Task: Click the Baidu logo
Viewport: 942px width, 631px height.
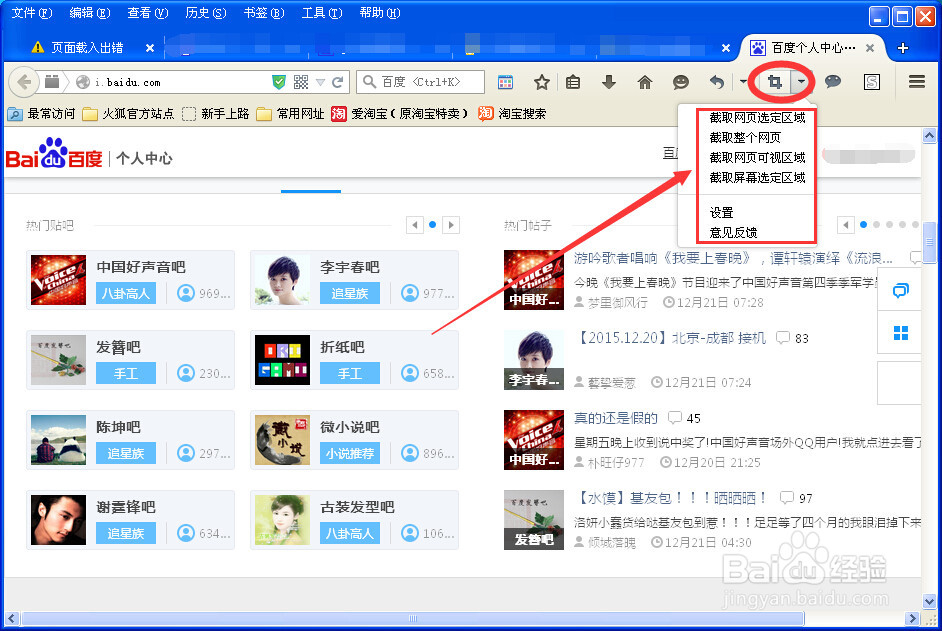Action: pos(54,154)
